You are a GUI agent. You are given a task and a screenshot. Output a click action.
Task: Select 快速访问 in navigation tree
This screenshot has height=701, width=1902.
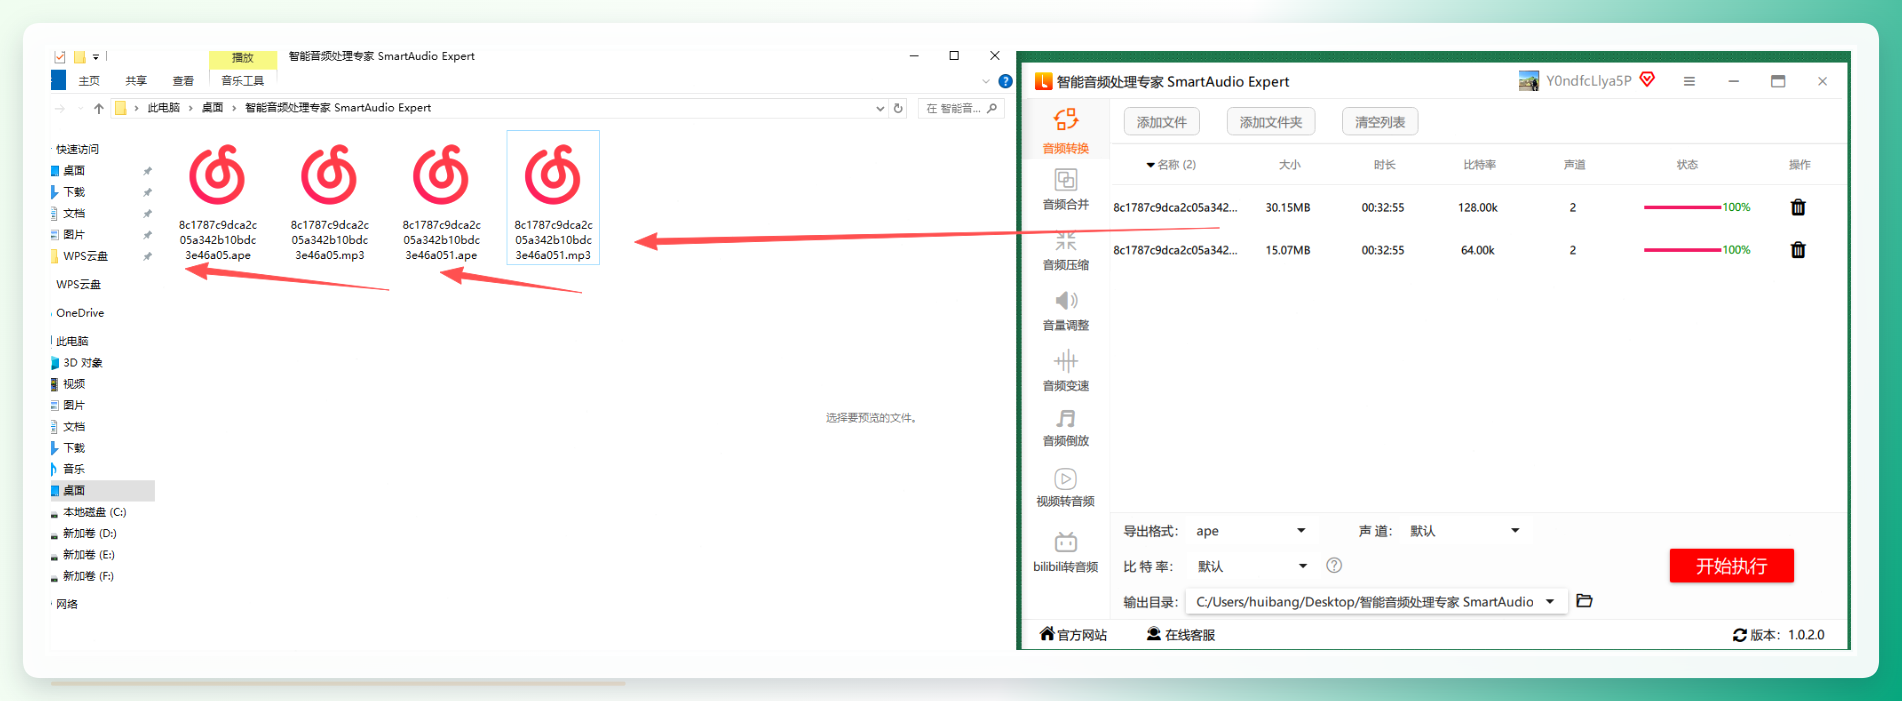pyautogui.click(x=77, y=149)
